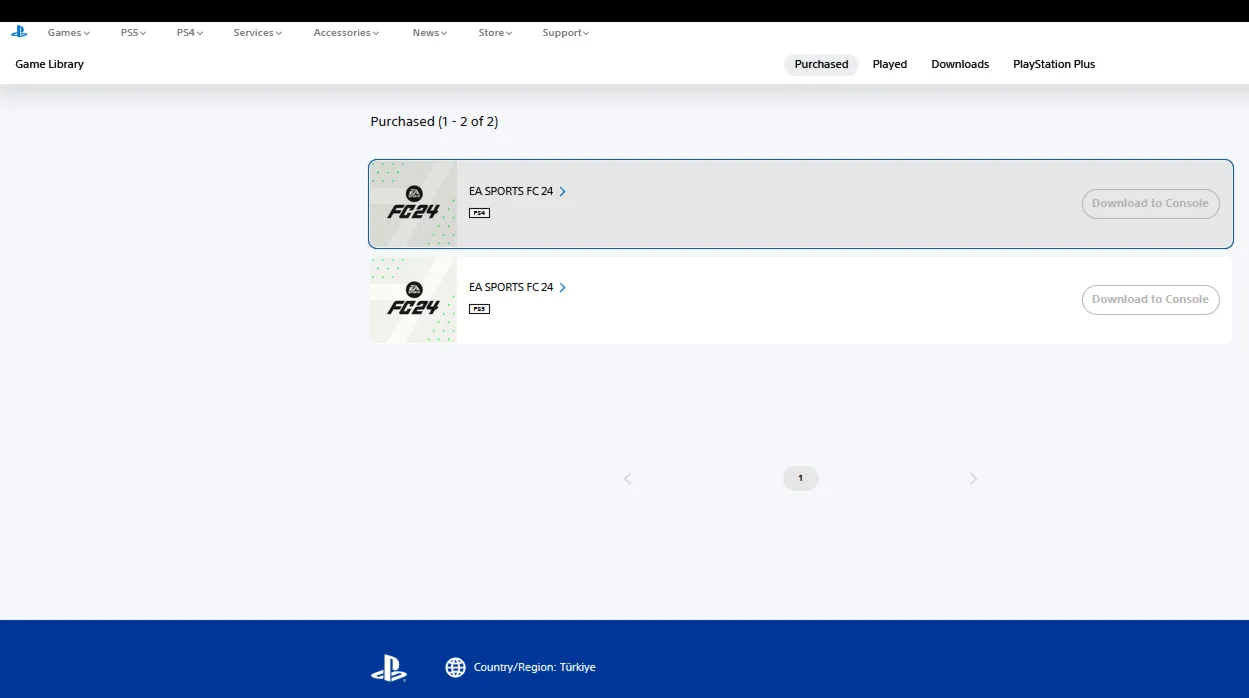The image size is (1249, 698).
Task: Expand the PS4 menu
Action: click(189, 33)
